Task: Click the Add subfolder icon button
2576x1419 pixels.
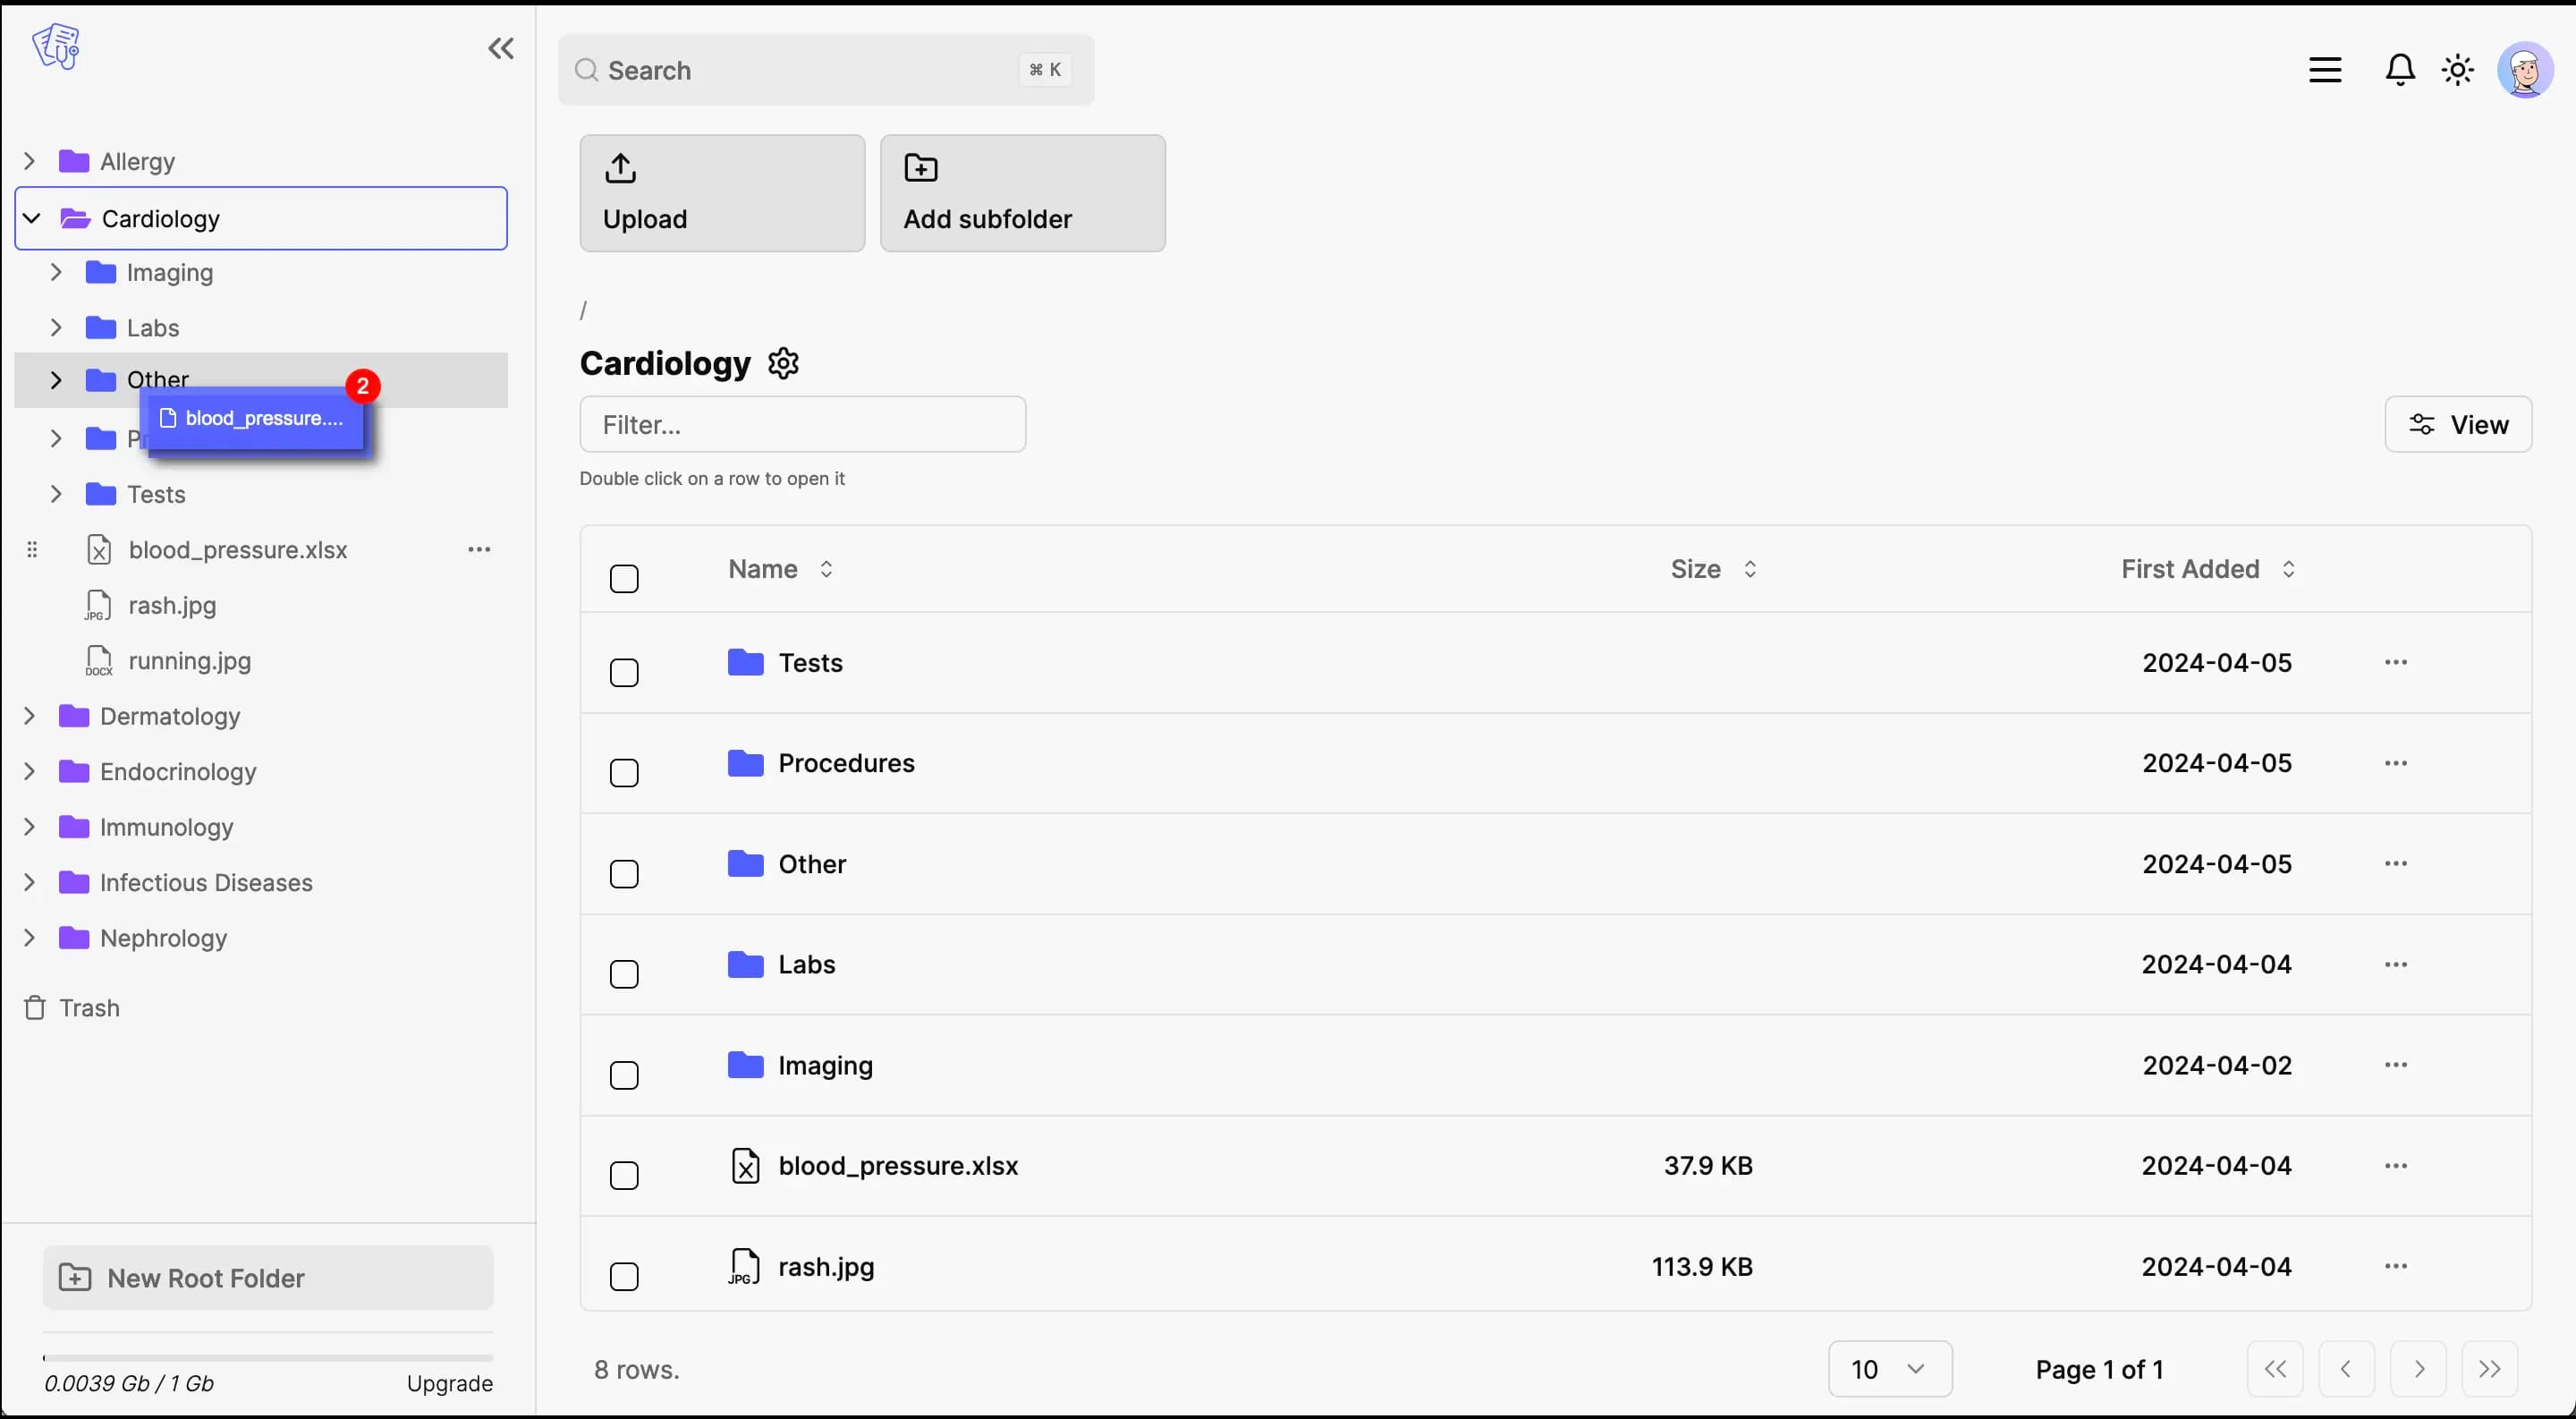Action: pyautogui.click(x=920, y=166)
